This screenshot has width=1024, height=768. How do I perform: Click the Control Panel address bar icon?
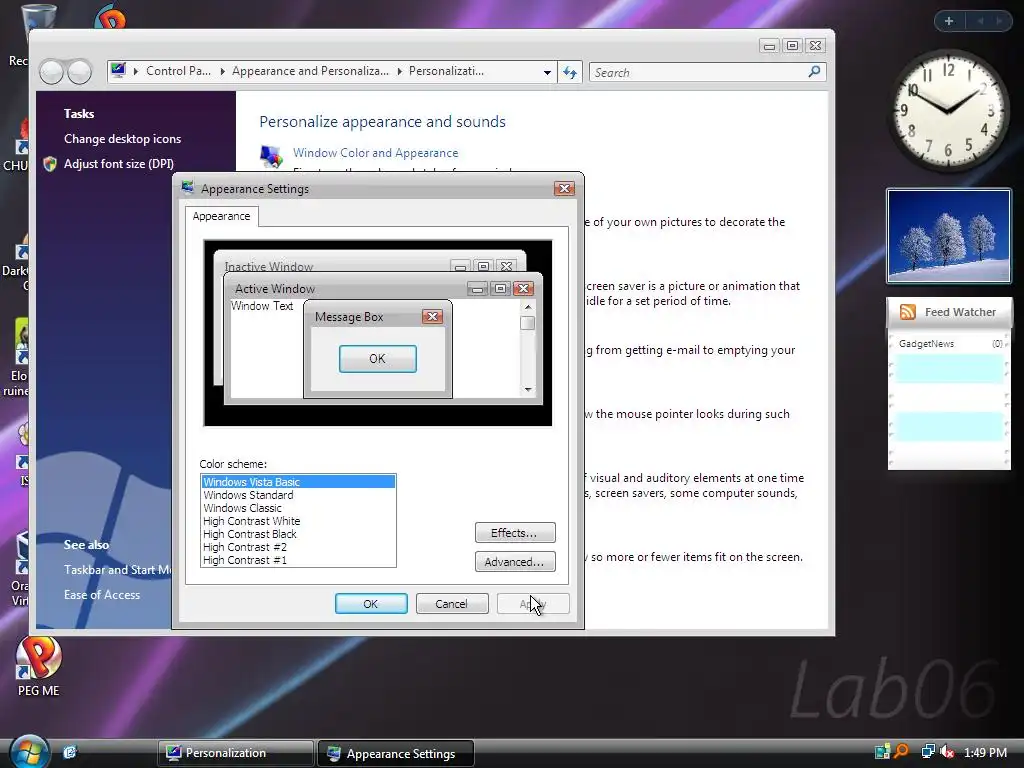118,71
